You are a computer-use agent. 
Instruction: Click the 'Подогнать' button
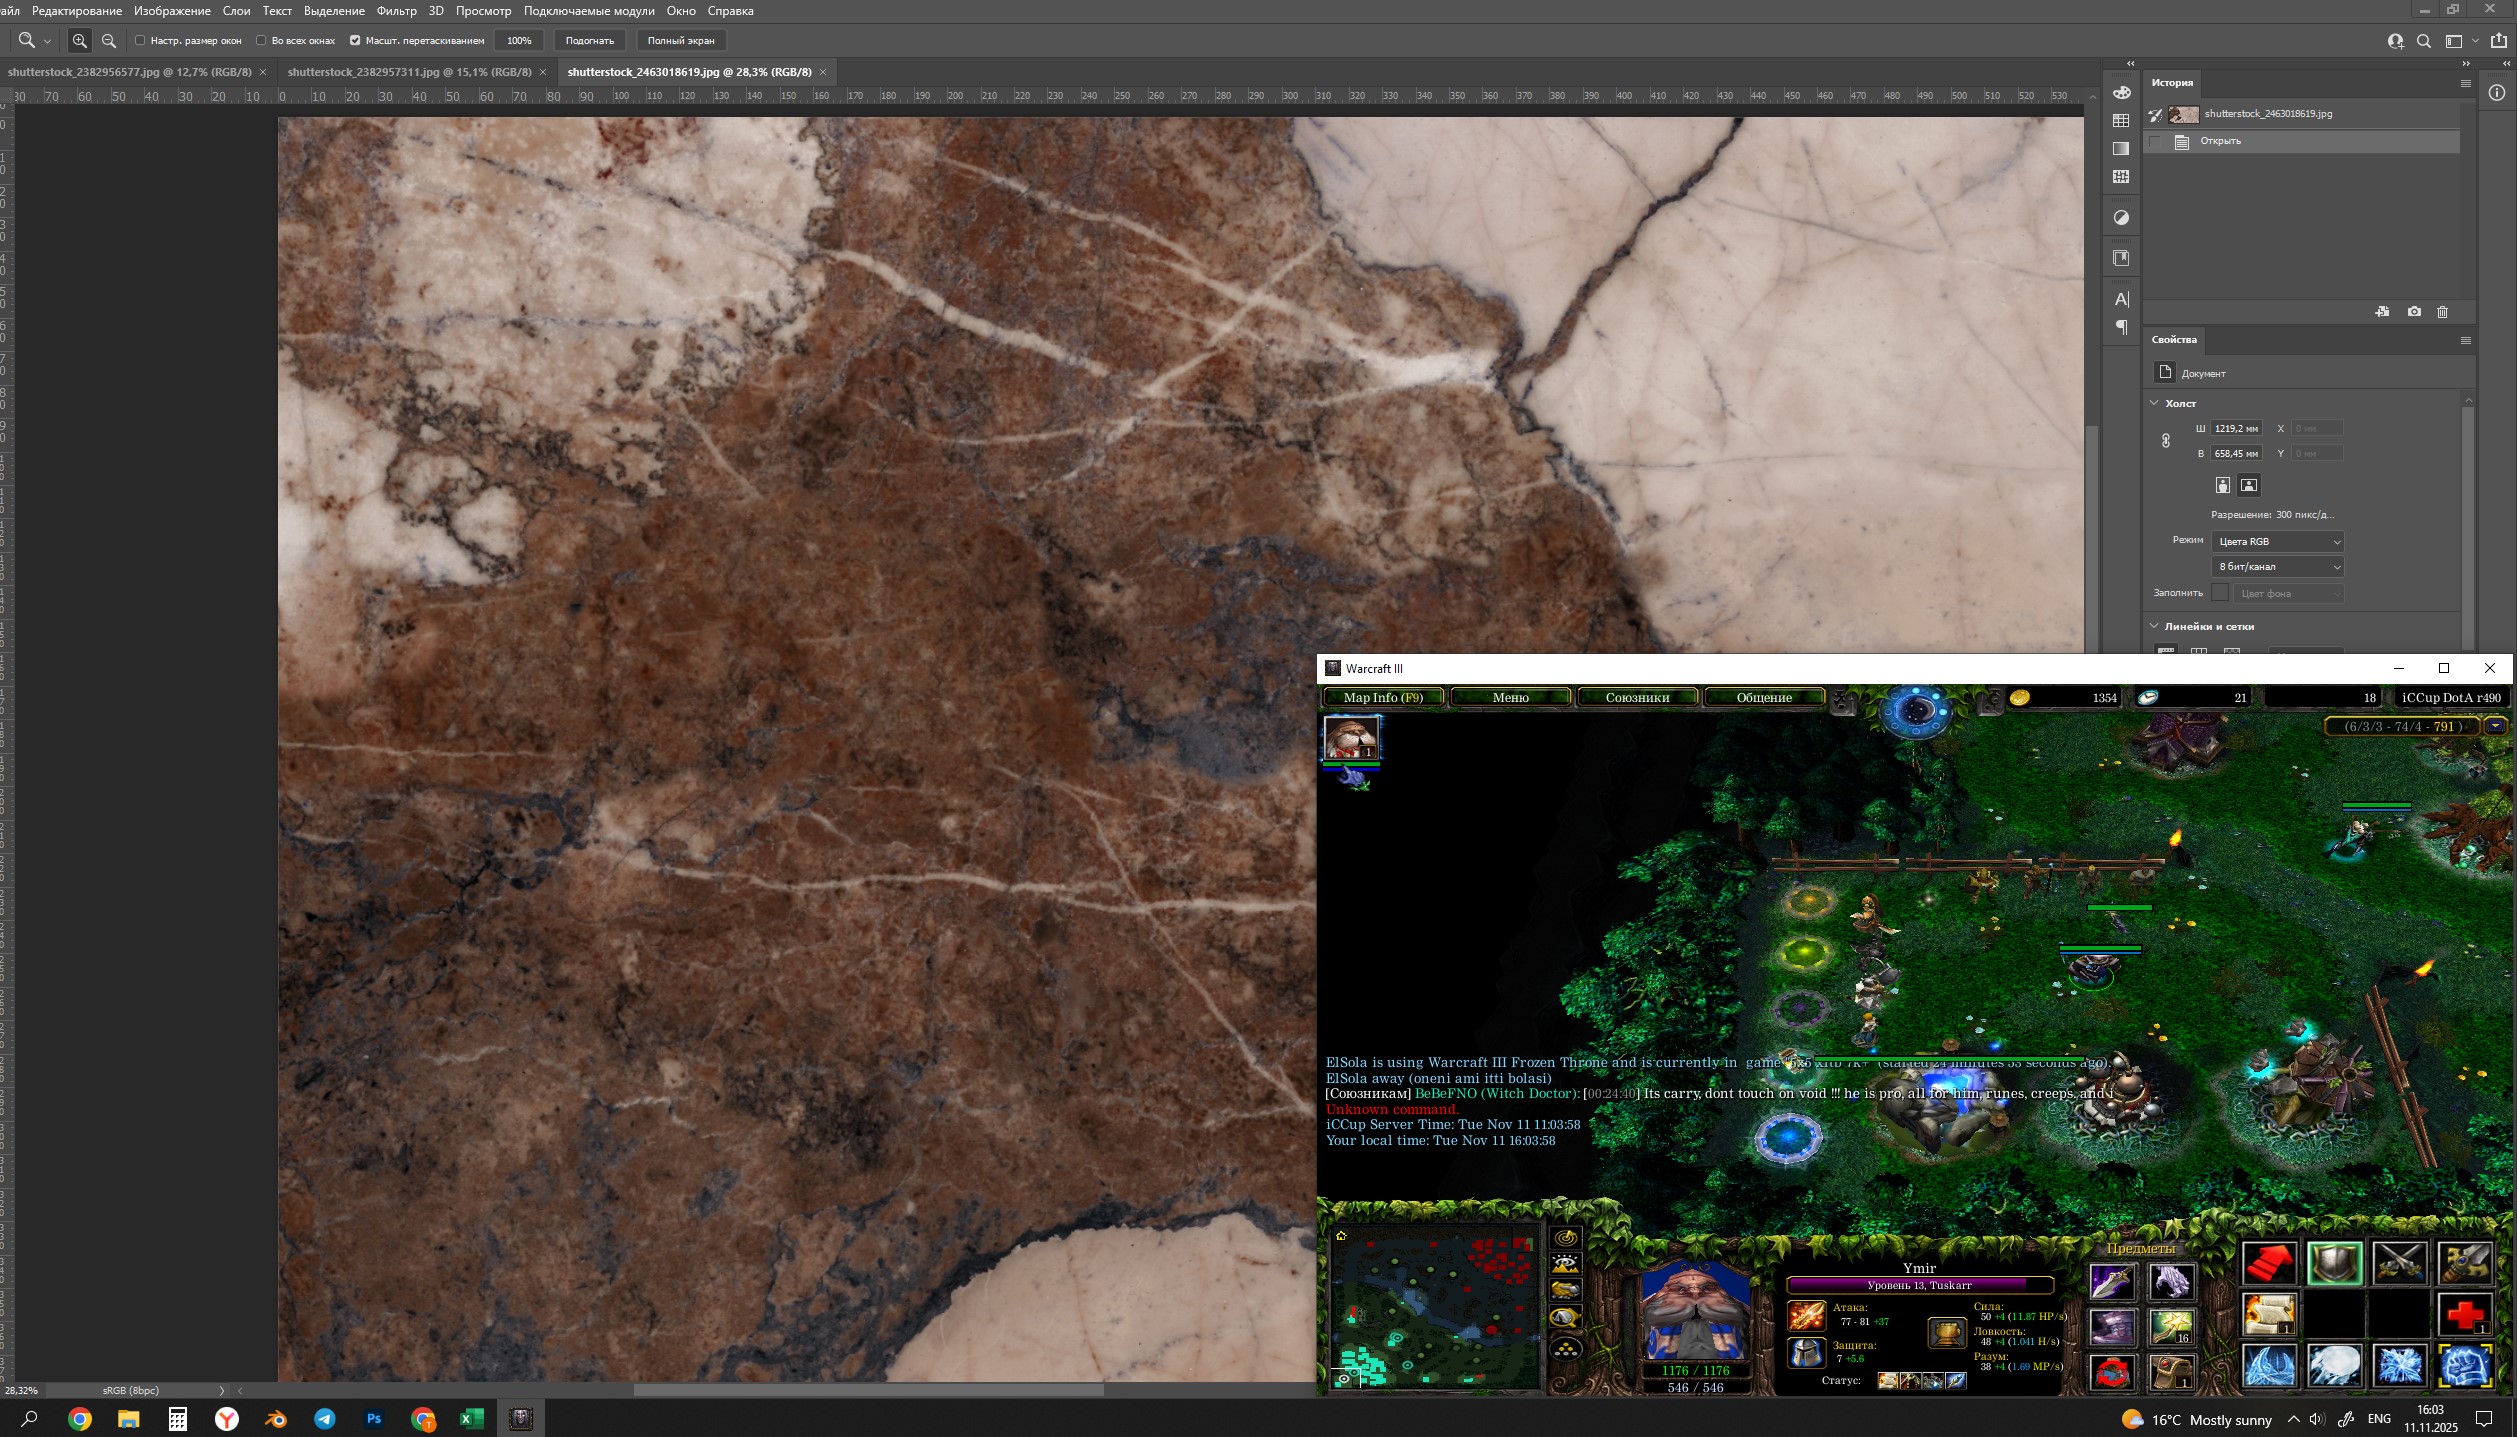[x=589, y=41]
